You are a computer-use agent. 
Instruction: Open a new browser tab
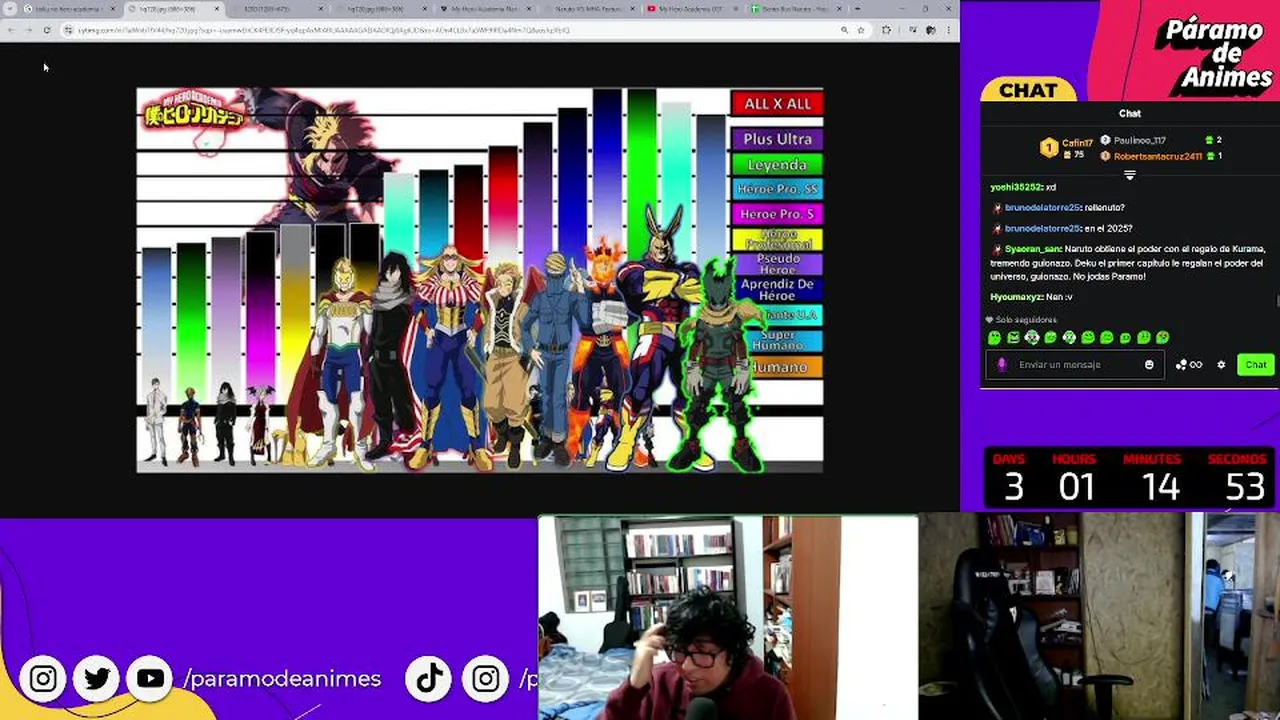857,9
